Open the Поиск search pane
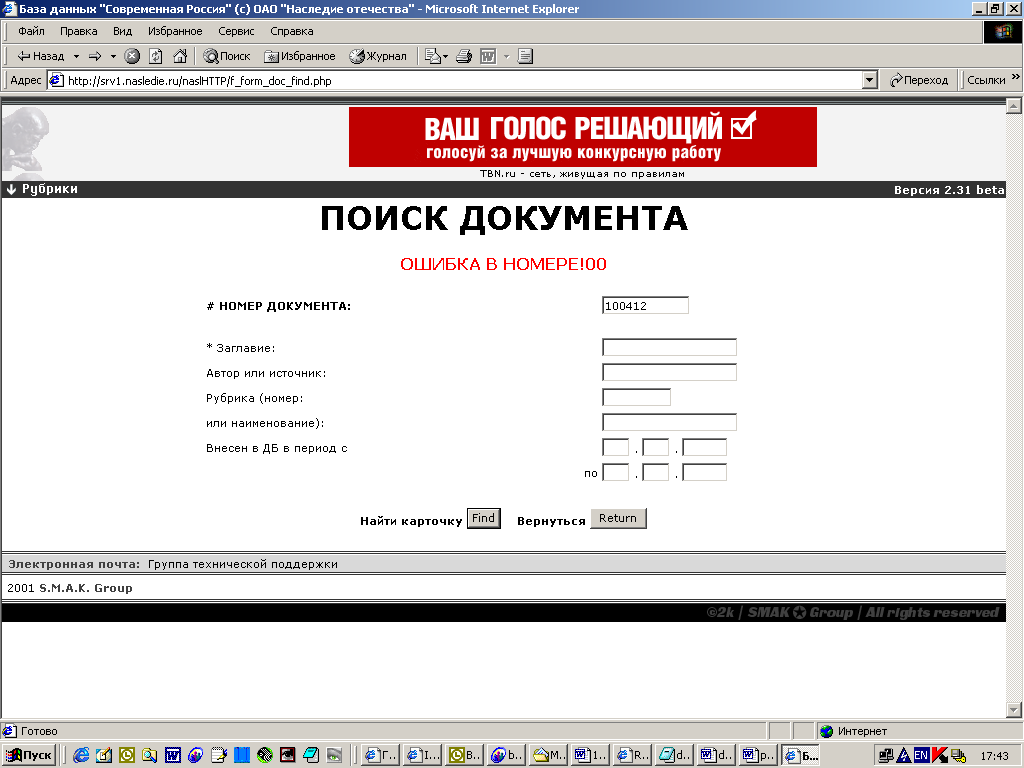Screen dimensions: 1024x768 (227, 56)
